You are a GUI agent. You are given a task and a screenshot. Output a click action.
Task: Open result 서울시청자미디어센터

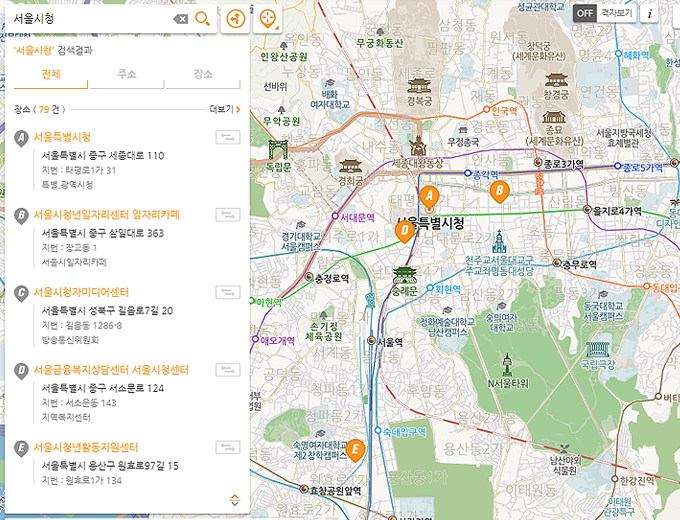[81, 292]
